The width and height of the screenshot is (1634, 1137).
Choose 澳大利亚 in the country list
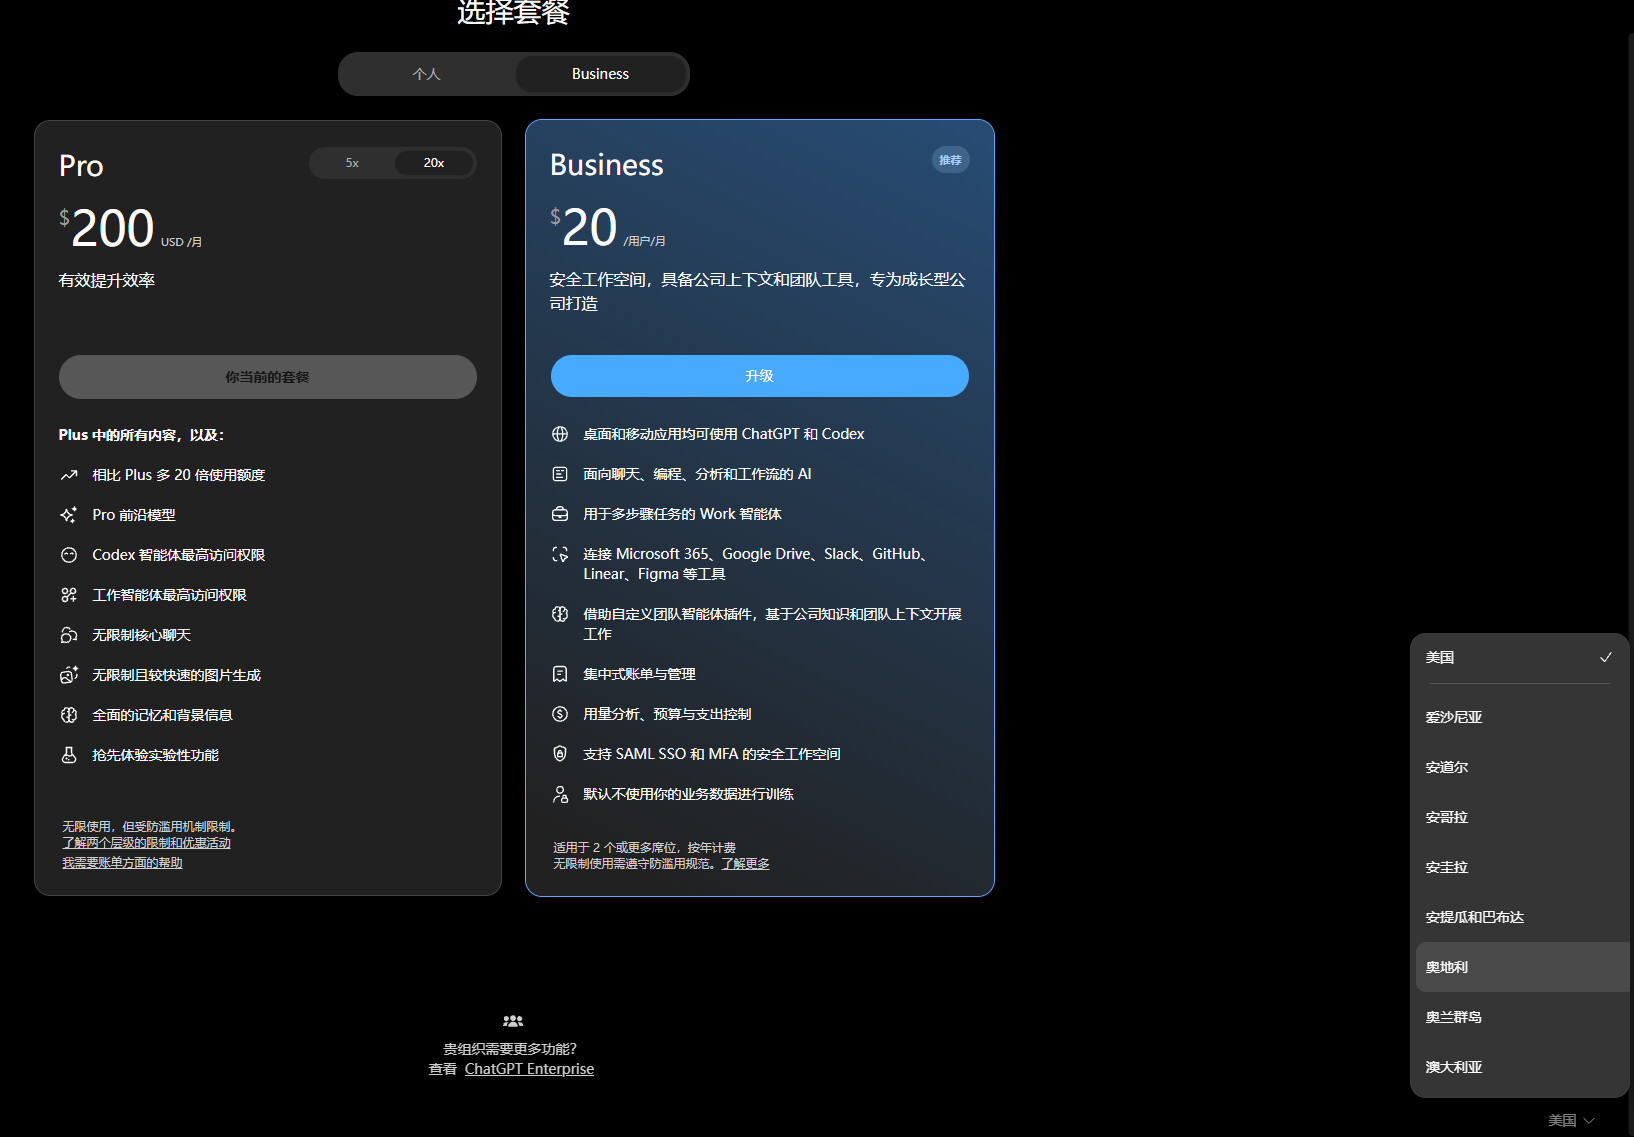(x=1520, y=1067)
